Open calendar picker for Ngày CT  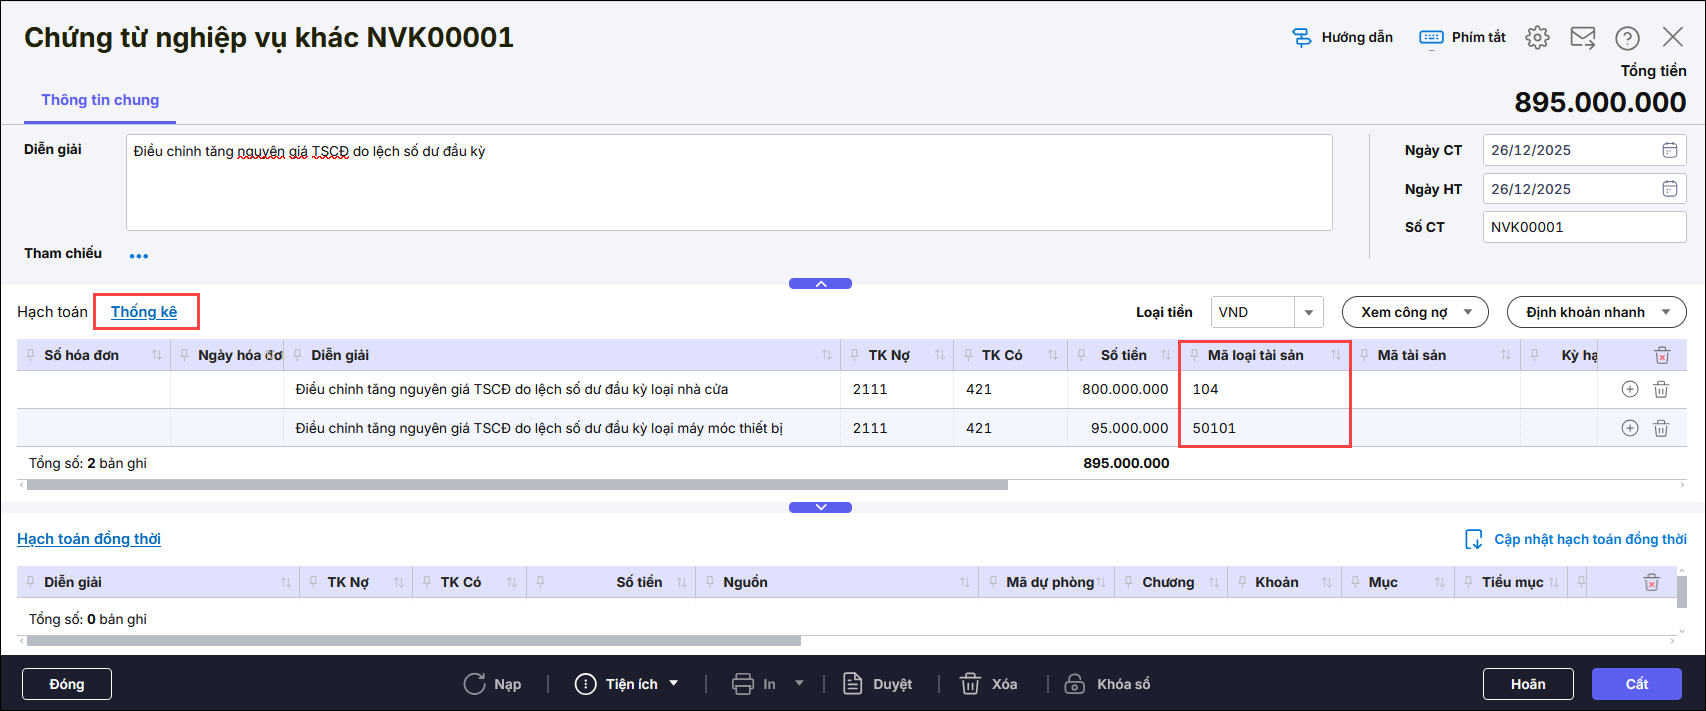[x=1669, y=150]
